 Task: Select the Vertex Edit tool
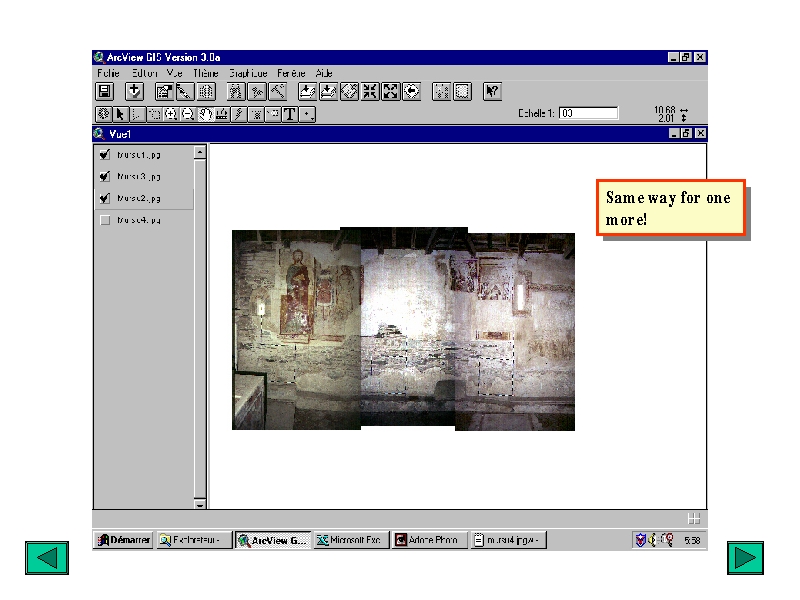point(137,114)
